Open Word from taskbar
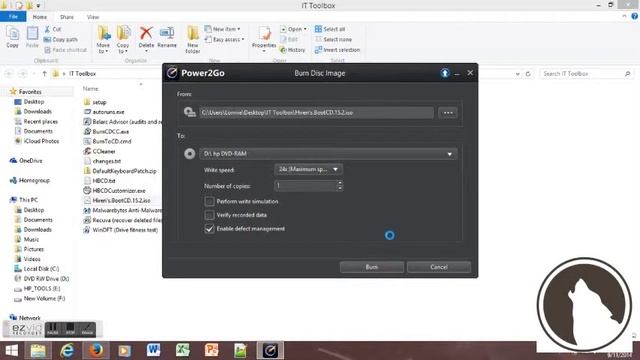Image resolution: width=640 pixels, height=360 pixels. (x=154, y=351)
